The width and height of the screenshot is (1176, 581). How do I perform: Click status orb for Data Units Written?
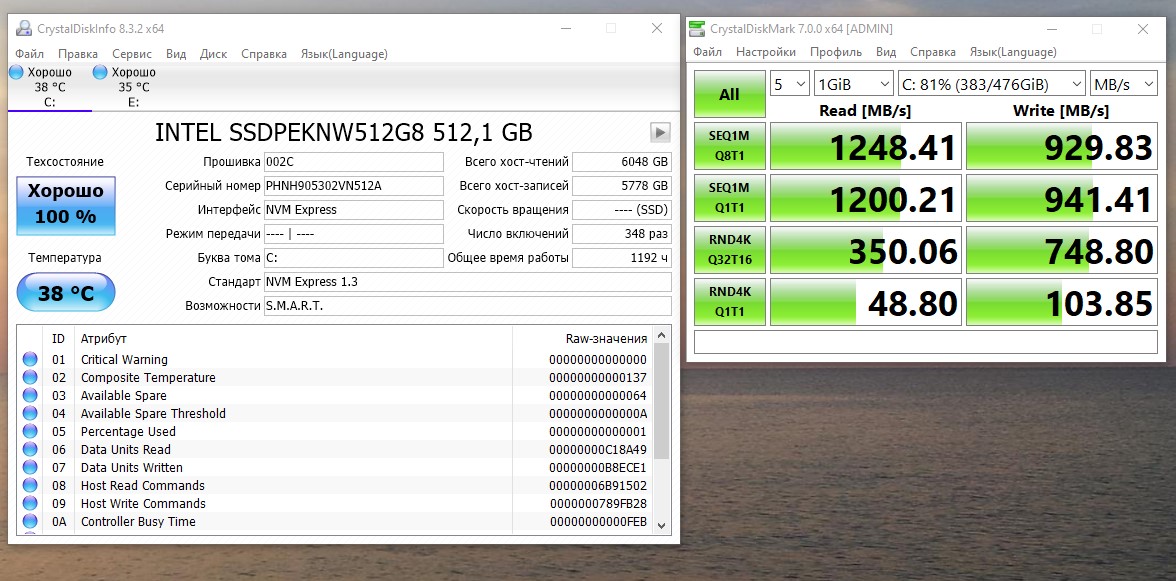pos(30,468)
